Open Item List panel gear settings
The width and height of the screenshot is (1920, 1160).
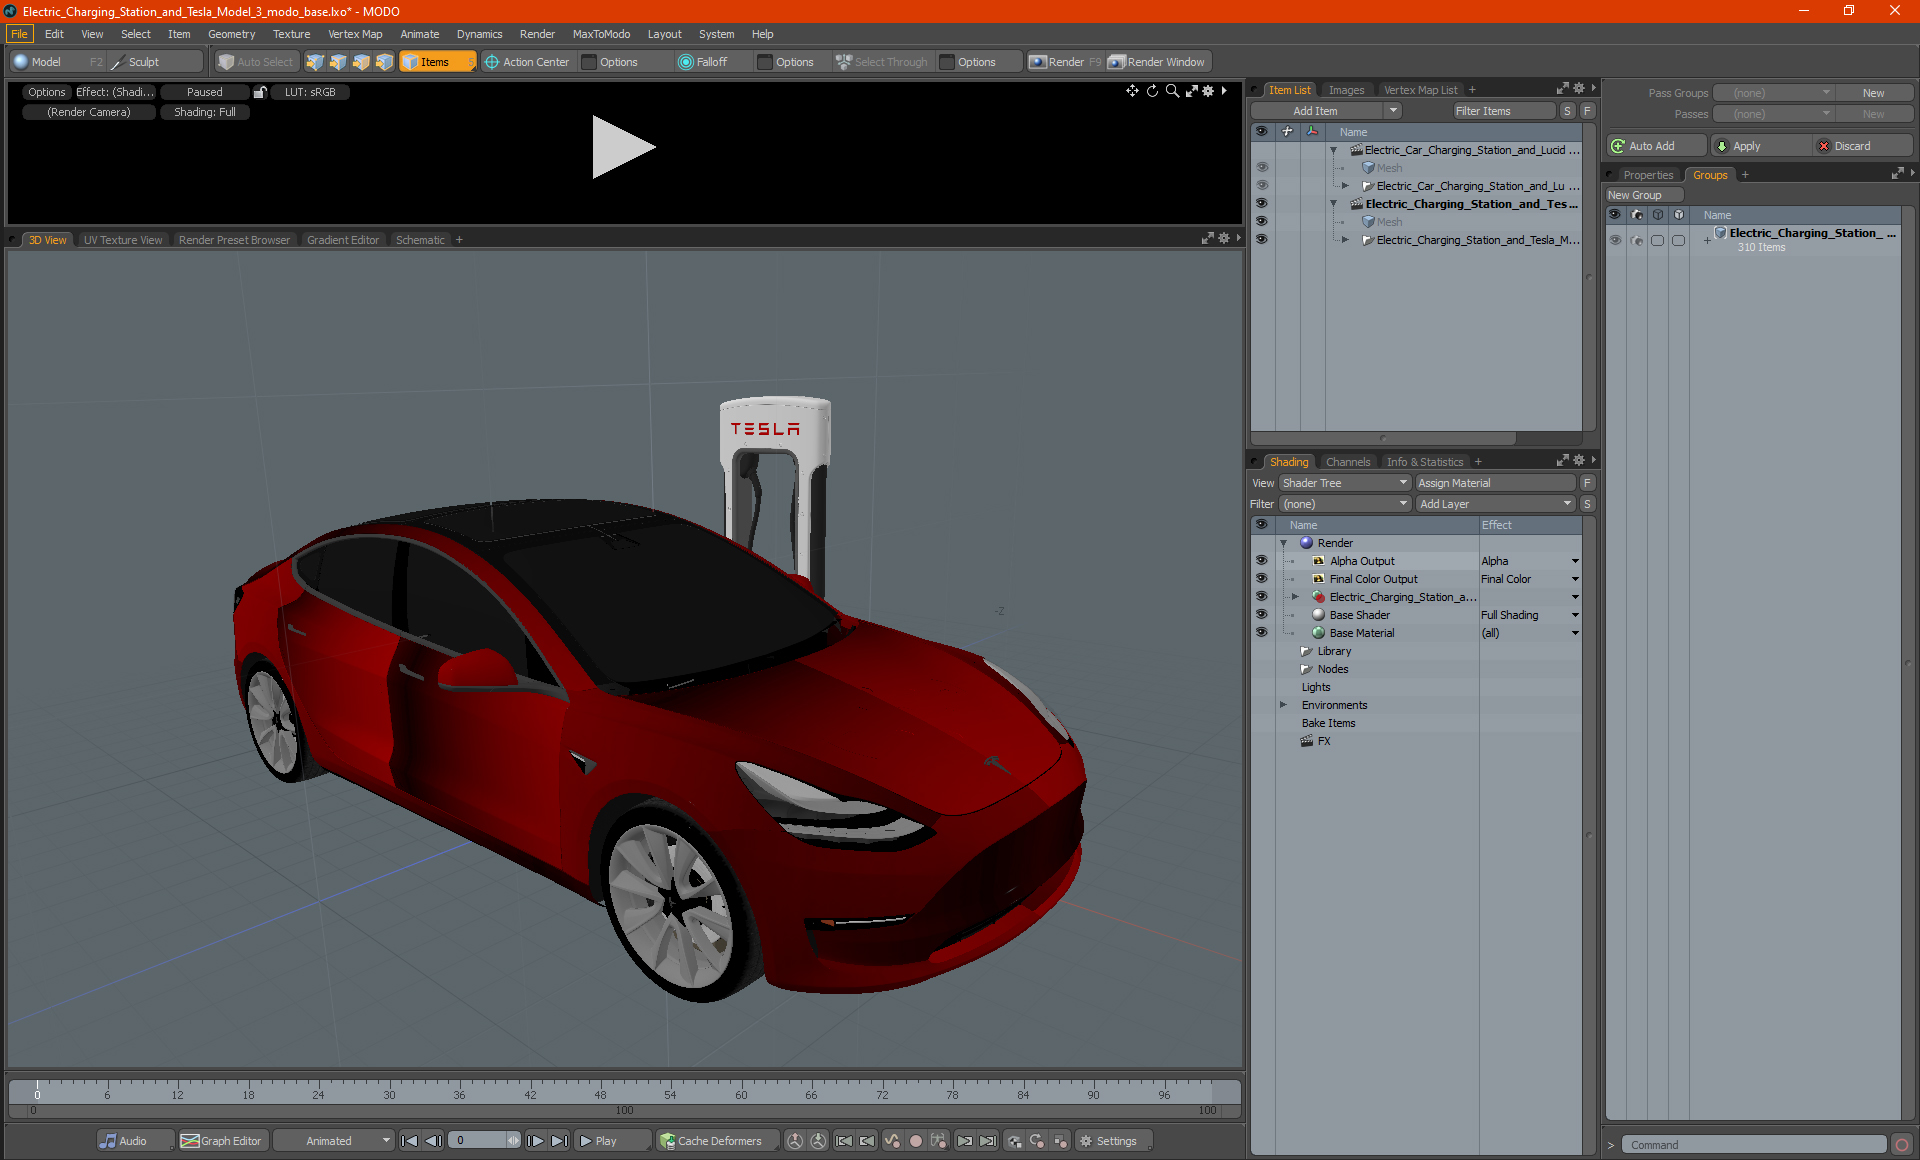tap(1579, 89)
